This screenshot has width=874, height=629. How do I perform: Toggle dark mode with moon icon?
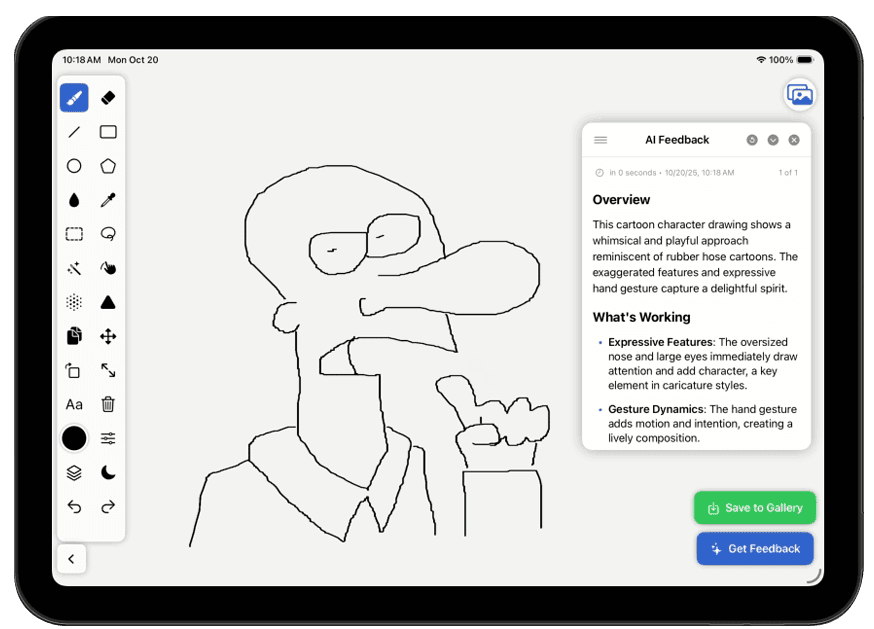(x=108, y=473)
